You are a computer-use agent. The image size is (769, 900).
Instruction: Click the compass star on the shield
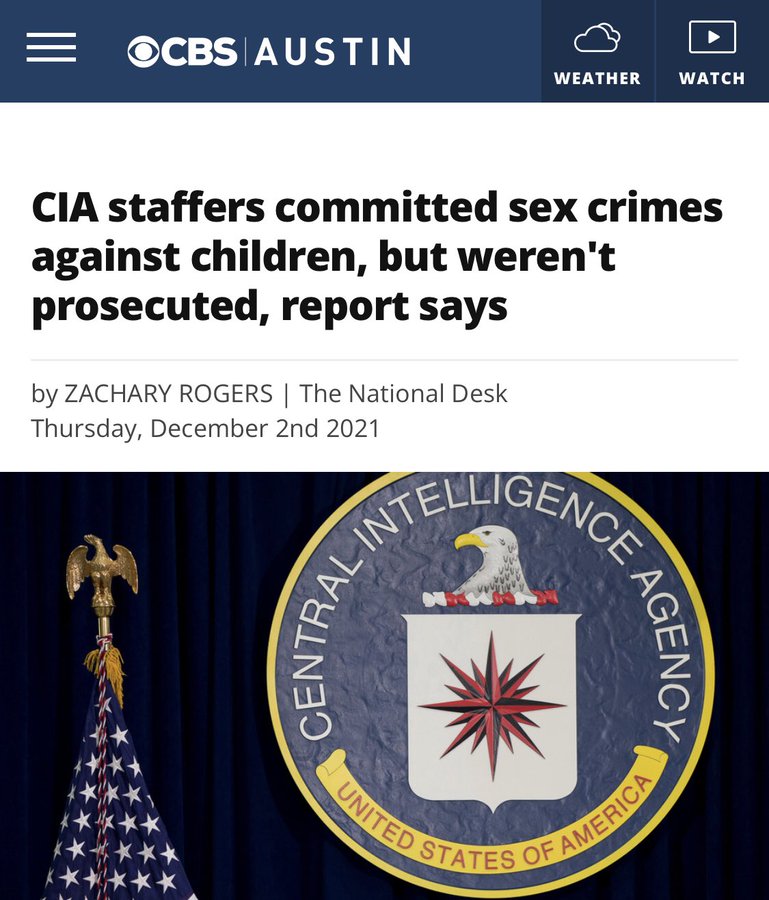click(x=492, y=706)
